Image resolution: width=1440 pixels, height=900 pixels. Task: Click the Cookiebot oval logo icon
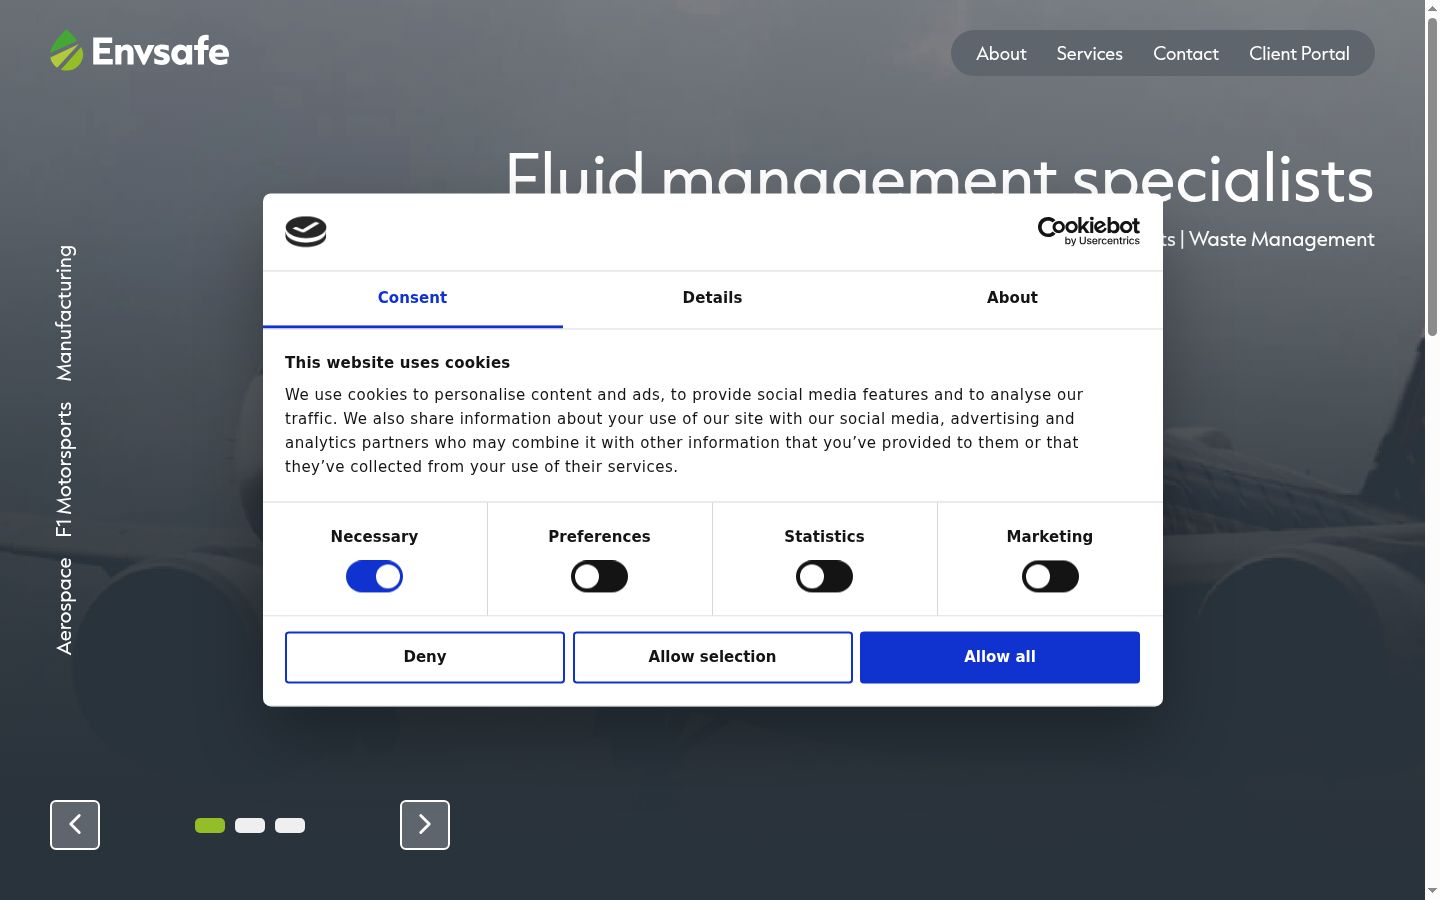[x=306, y=232]
